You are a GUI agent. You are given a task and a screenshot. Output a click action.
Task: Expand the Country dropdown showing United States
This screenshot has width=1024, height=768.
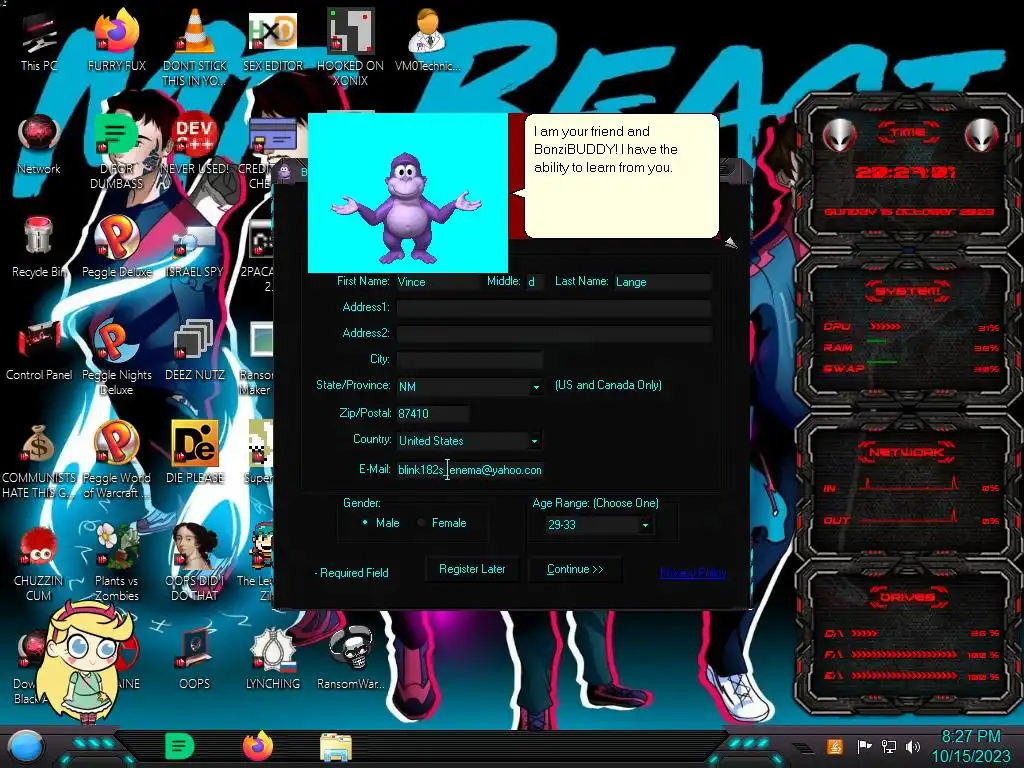[534, 441]
